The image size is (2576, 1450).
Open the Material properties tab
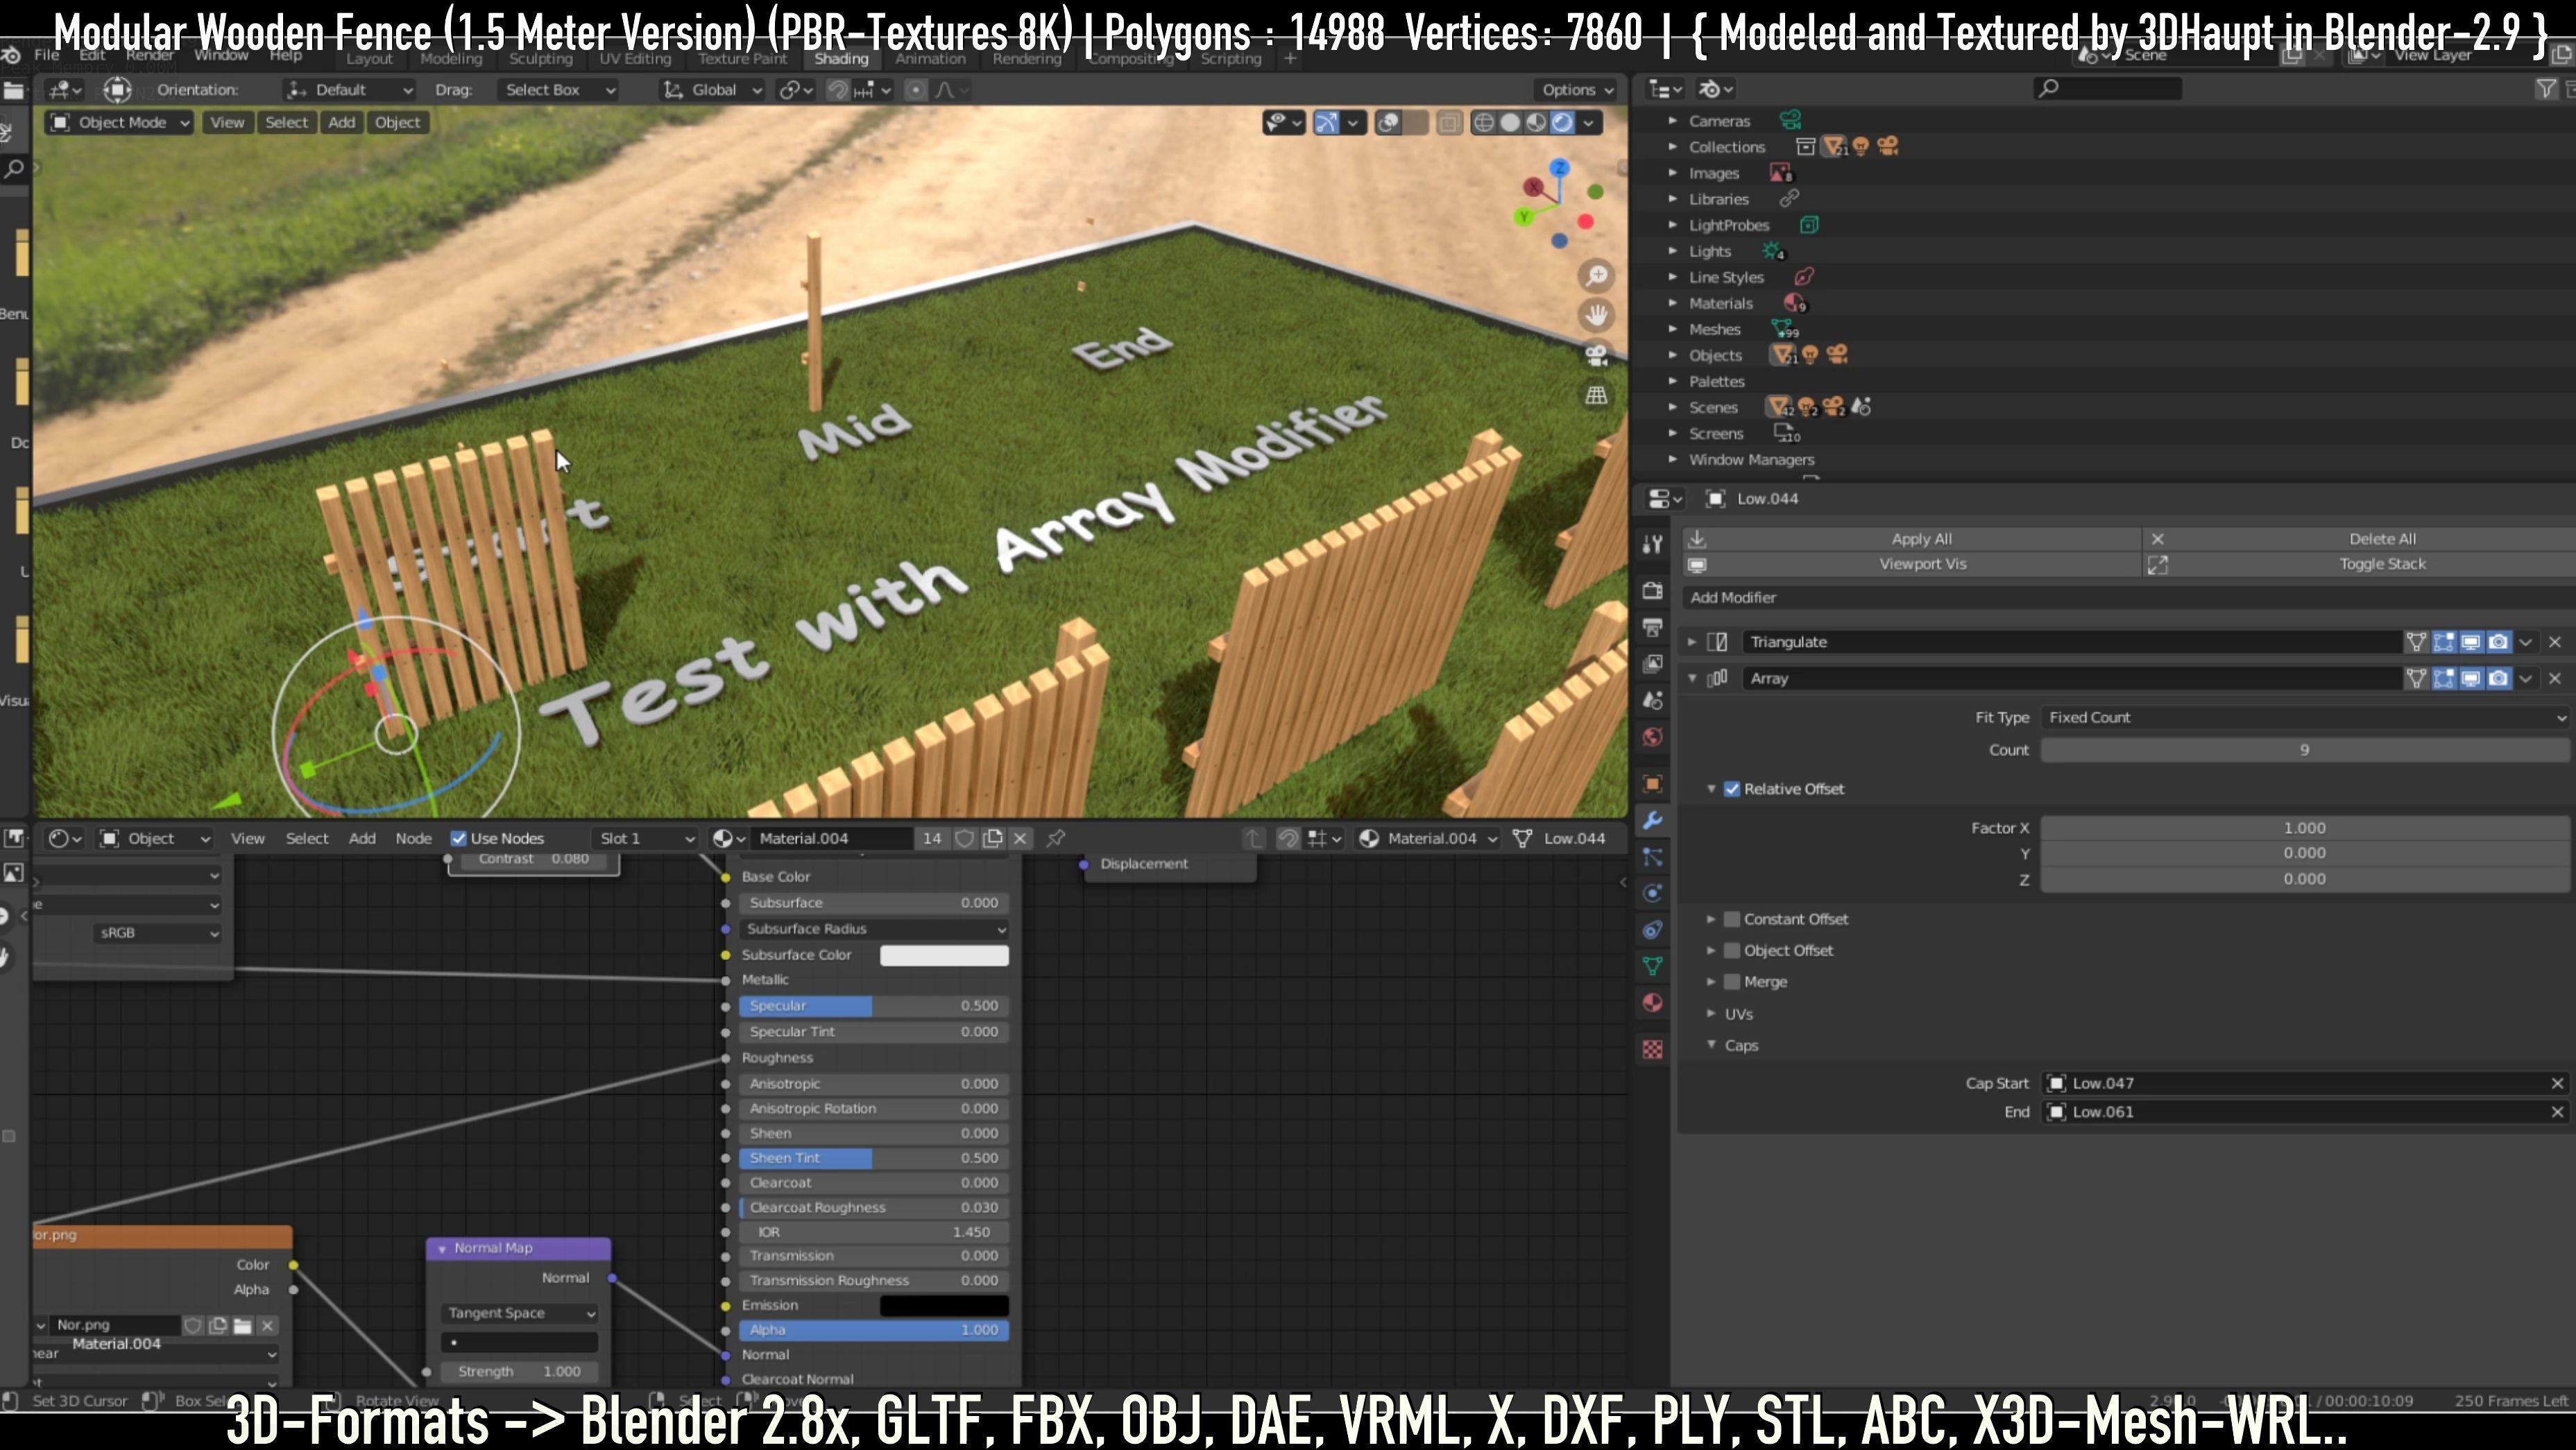tap(1652, 1003)
